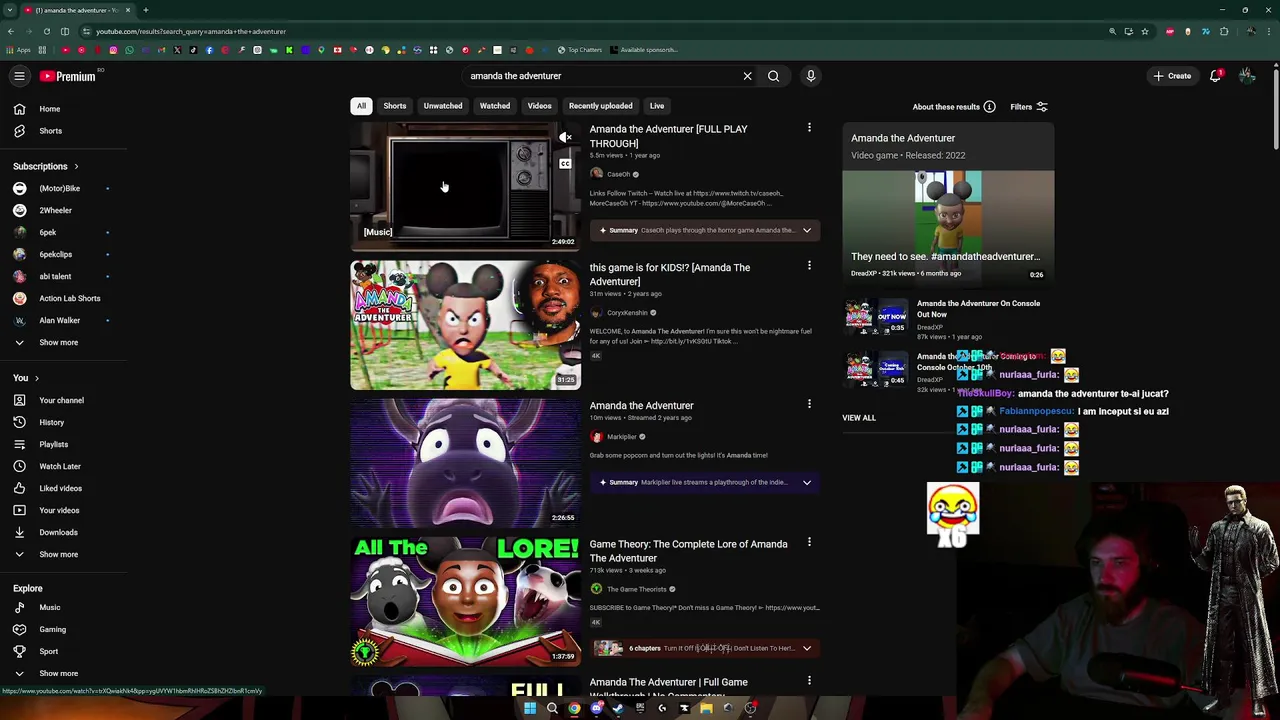The height and width of the screenshot is (720, 1280).
Task: Start voice search with the microphone
Action: click(x=811, y=76)
